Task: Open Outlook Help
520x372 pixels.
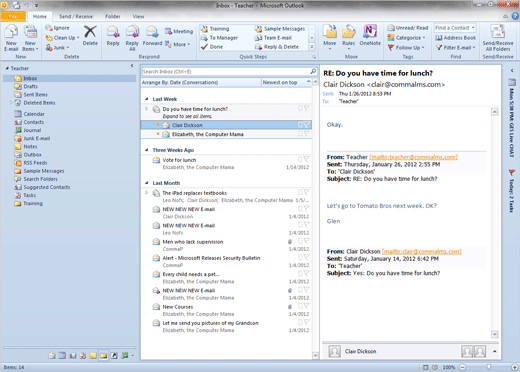Action: coord(515,16)
